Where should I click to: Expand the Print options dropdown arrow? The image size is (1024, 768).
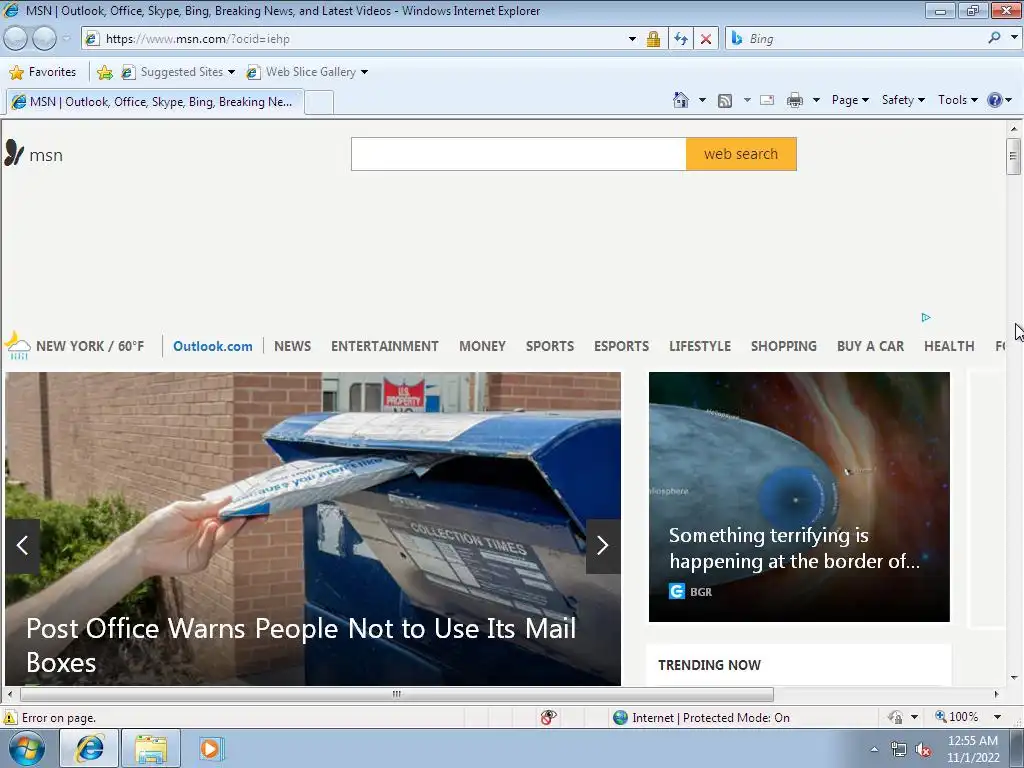tap(816, 100)
